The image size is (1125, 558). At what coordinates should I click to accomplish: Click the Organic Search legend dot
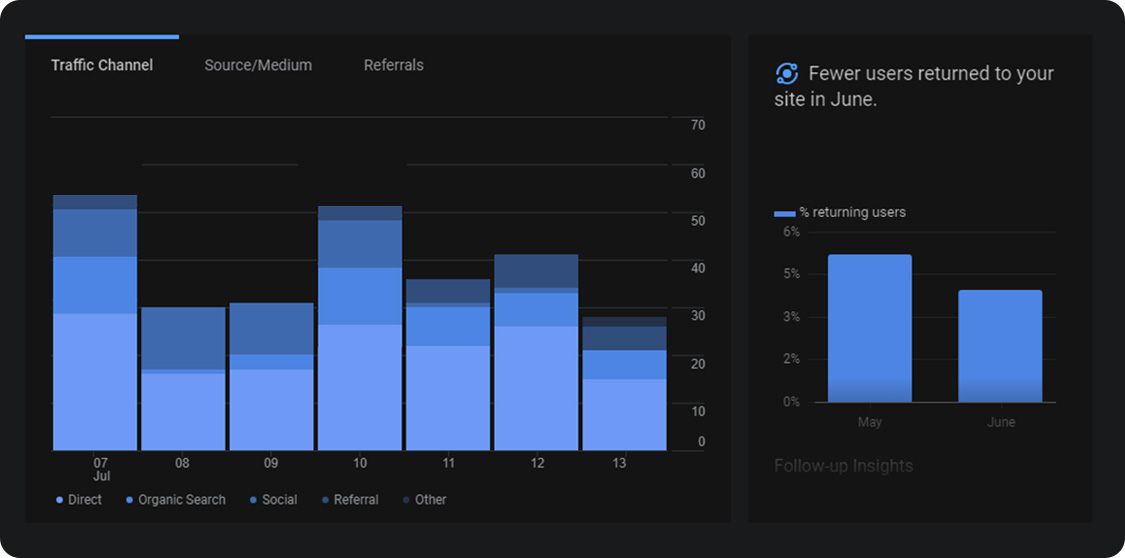130,500
